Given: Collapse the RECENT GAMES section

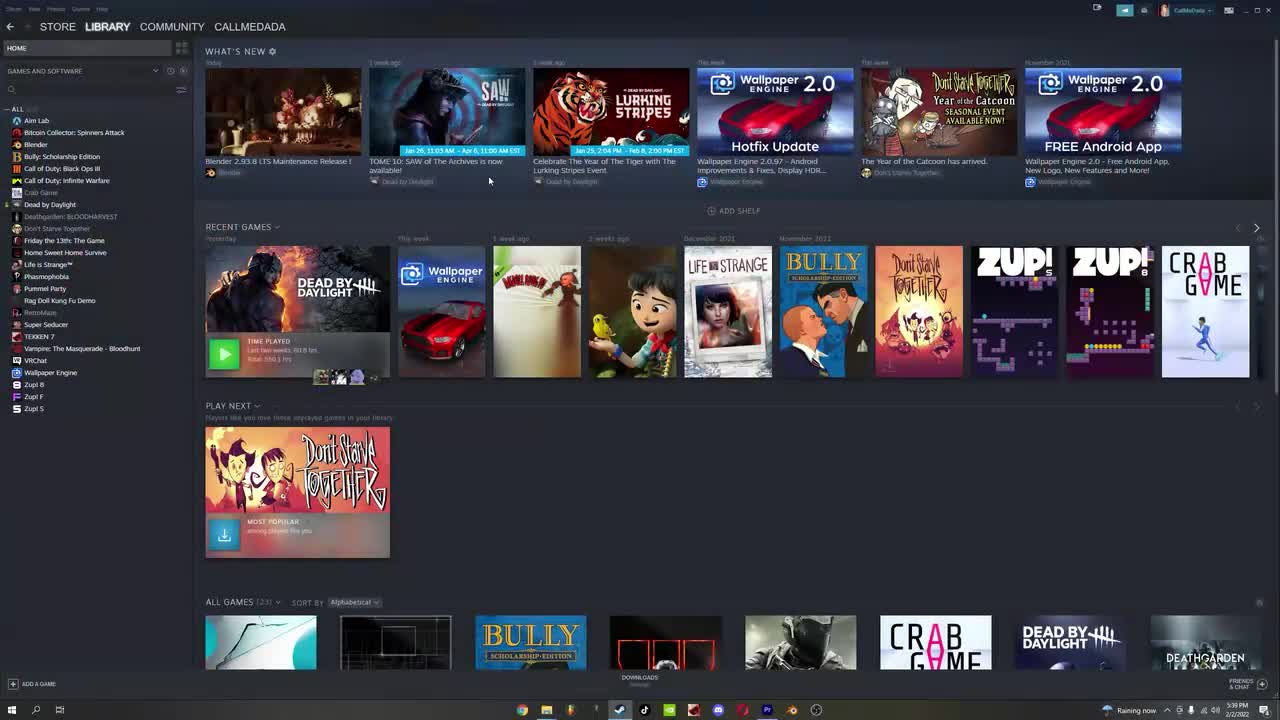Looking at the screenshot, I should click(276, 227).
